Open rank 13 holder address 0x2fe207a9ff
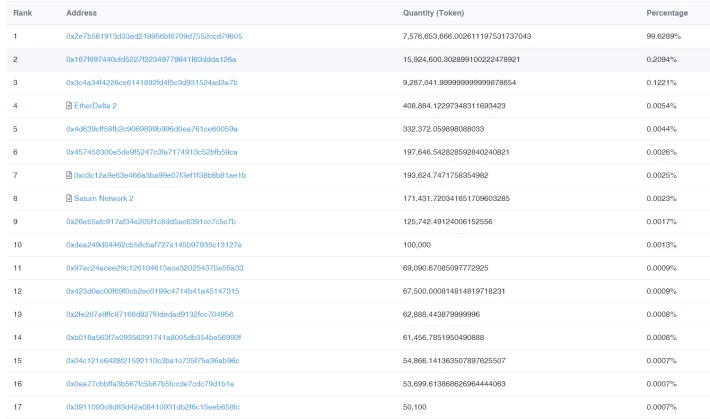This screenshot has height=419, width=710. [x=149, y=314]
